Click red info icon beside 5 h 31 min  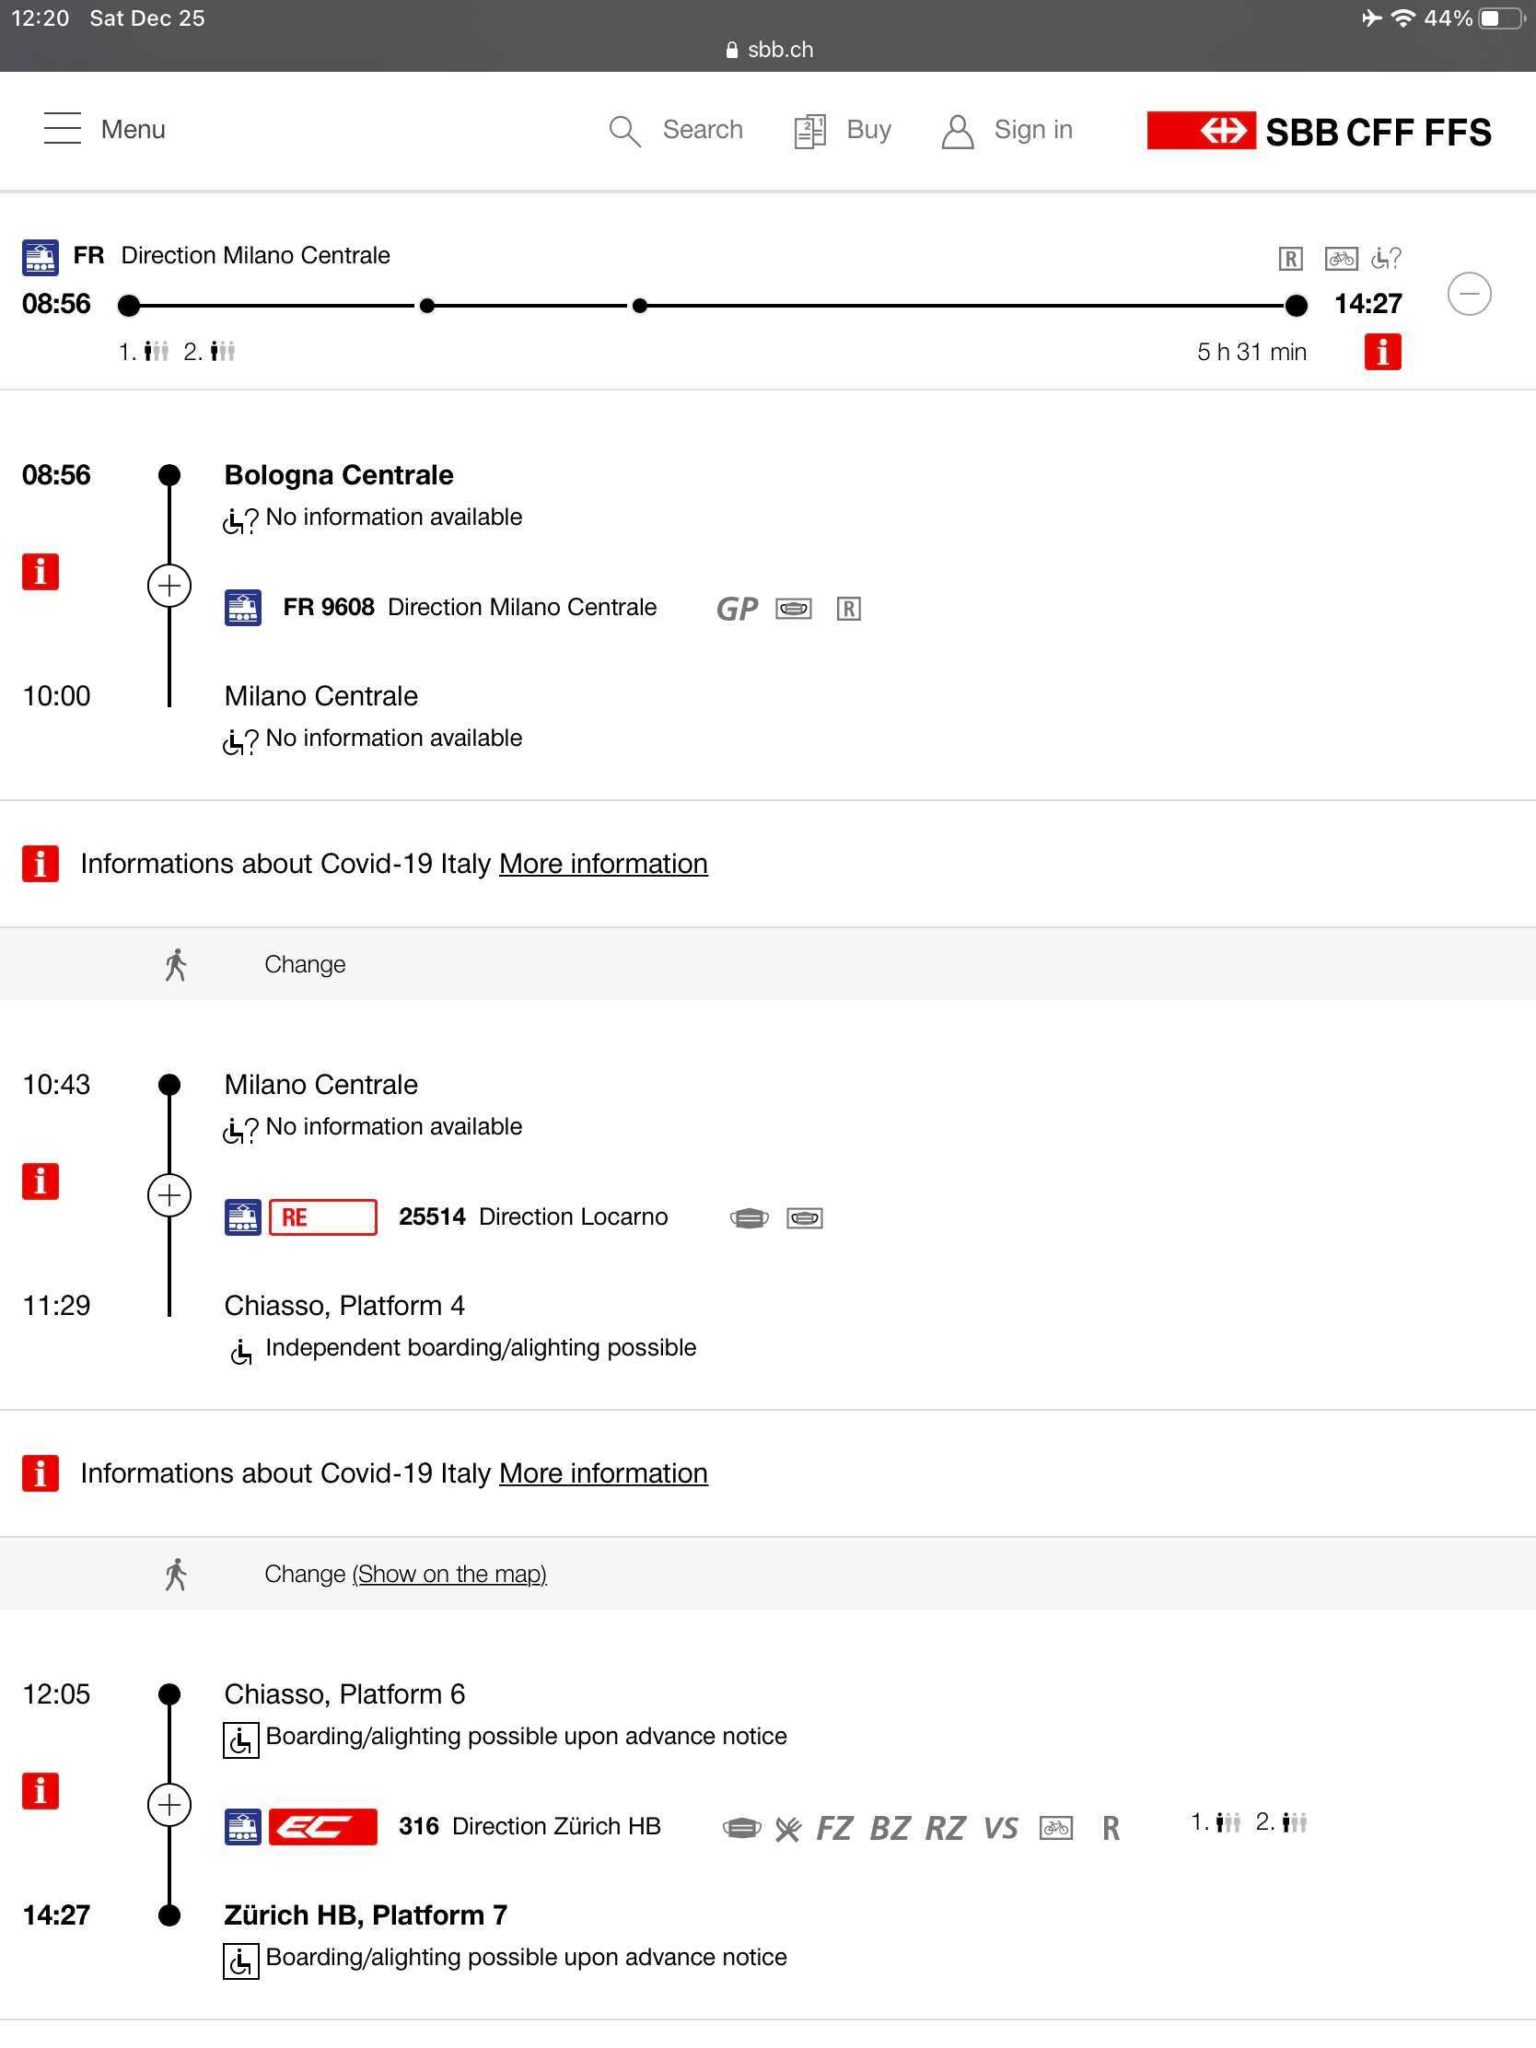tap(1382, 352)
